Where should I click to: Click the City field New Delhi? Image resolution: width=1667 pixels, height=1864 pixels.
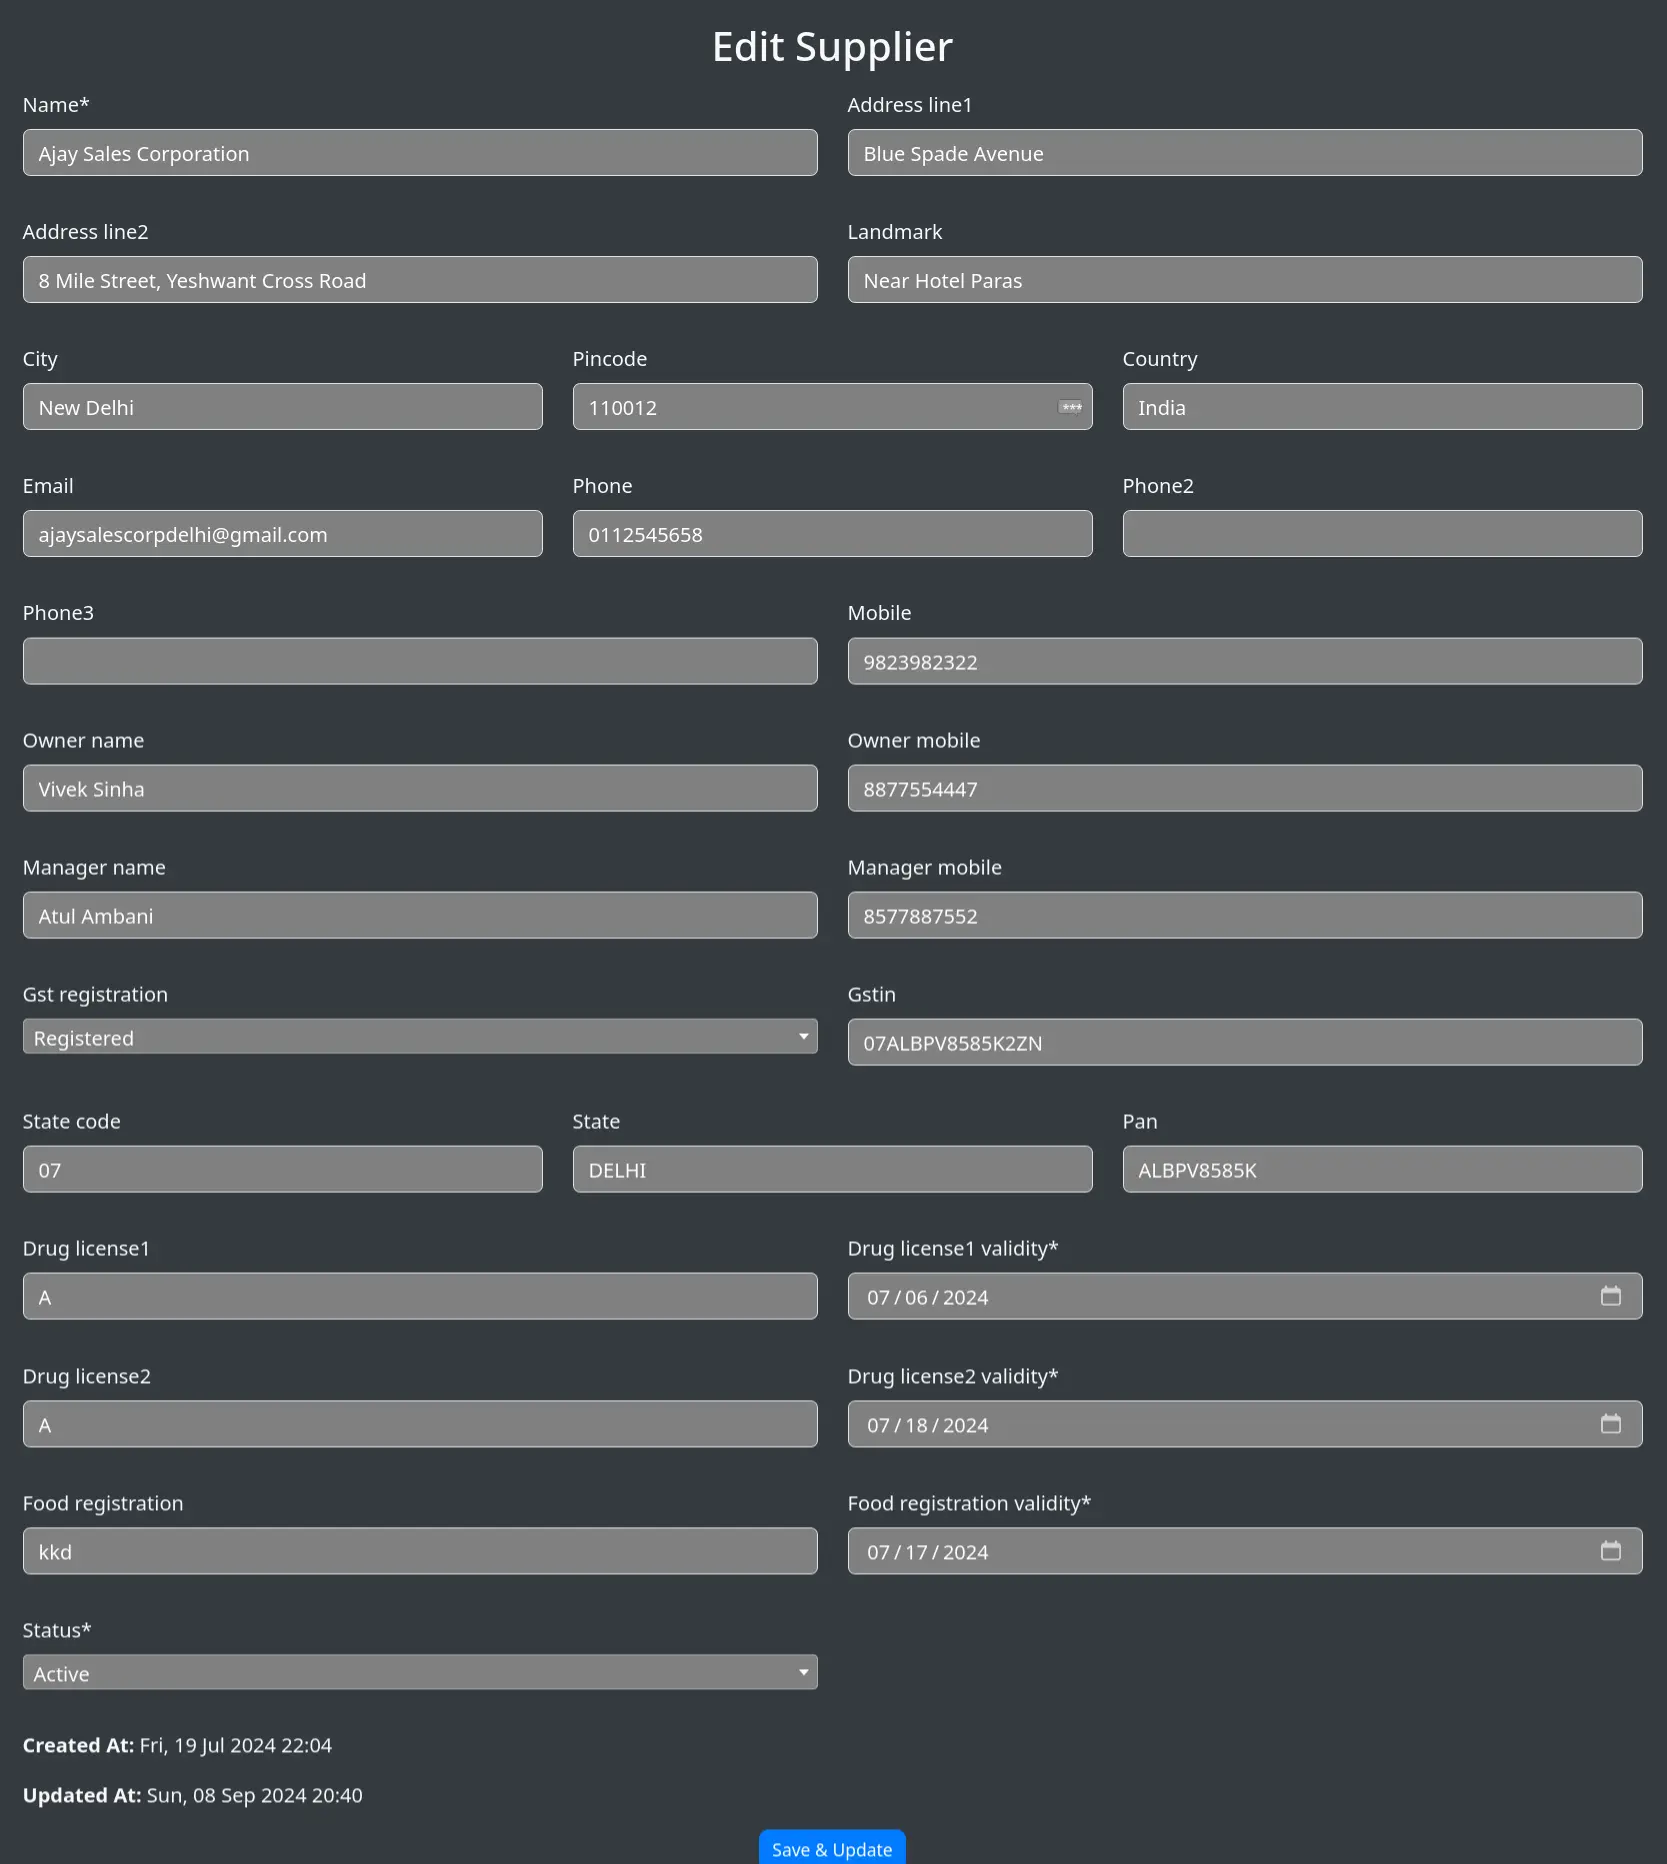click(283, 407)
